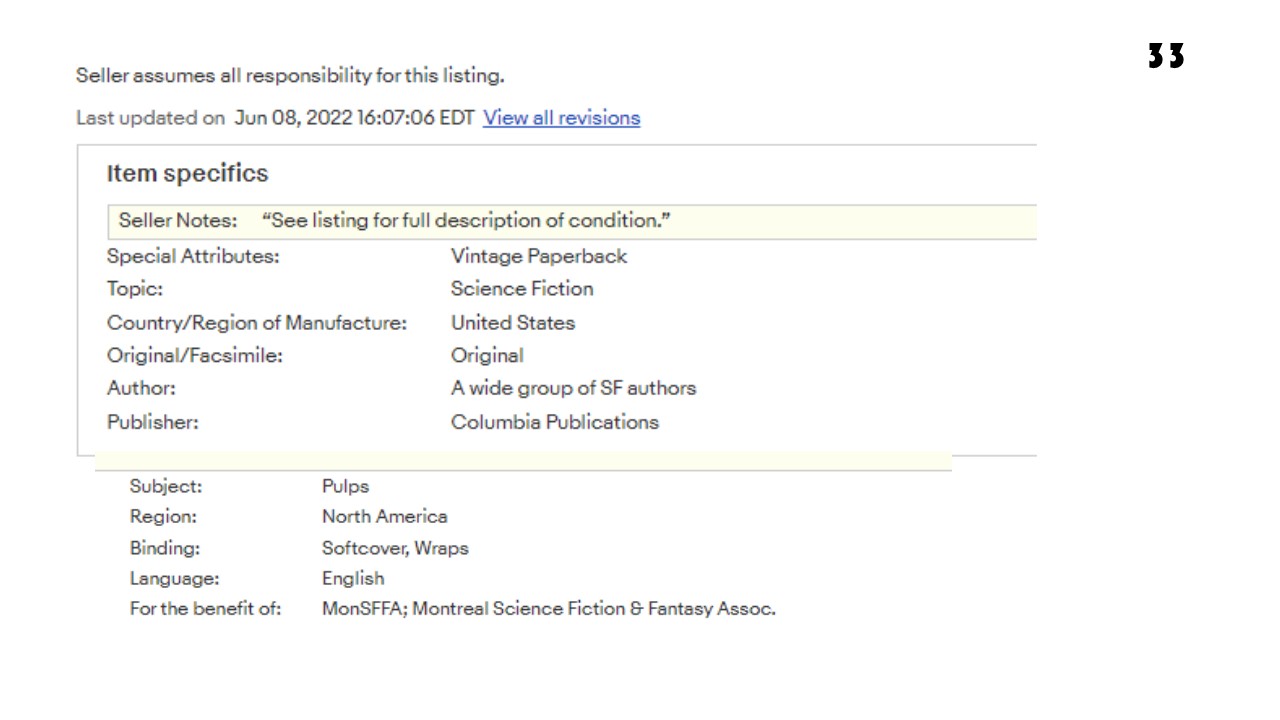Click the For the benefit of label
Image resolution: width=1280 pixels, height=720 pixels.
tap(205, 608)
